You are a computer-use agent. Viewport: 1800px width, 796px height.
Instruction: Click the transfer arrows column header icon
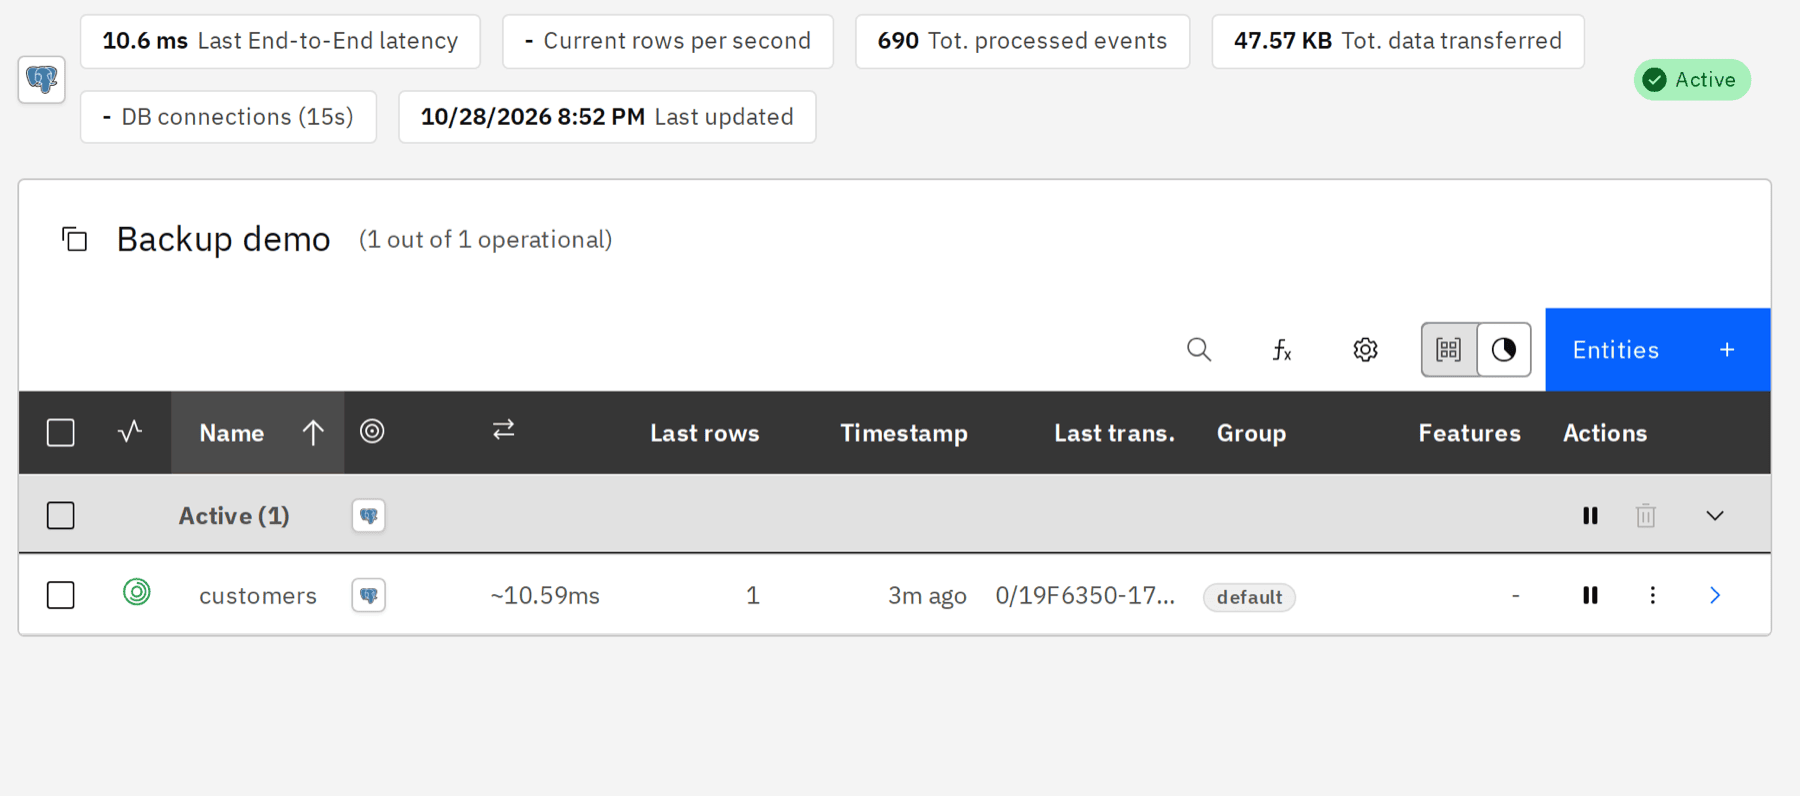click(x=504, y=430)
